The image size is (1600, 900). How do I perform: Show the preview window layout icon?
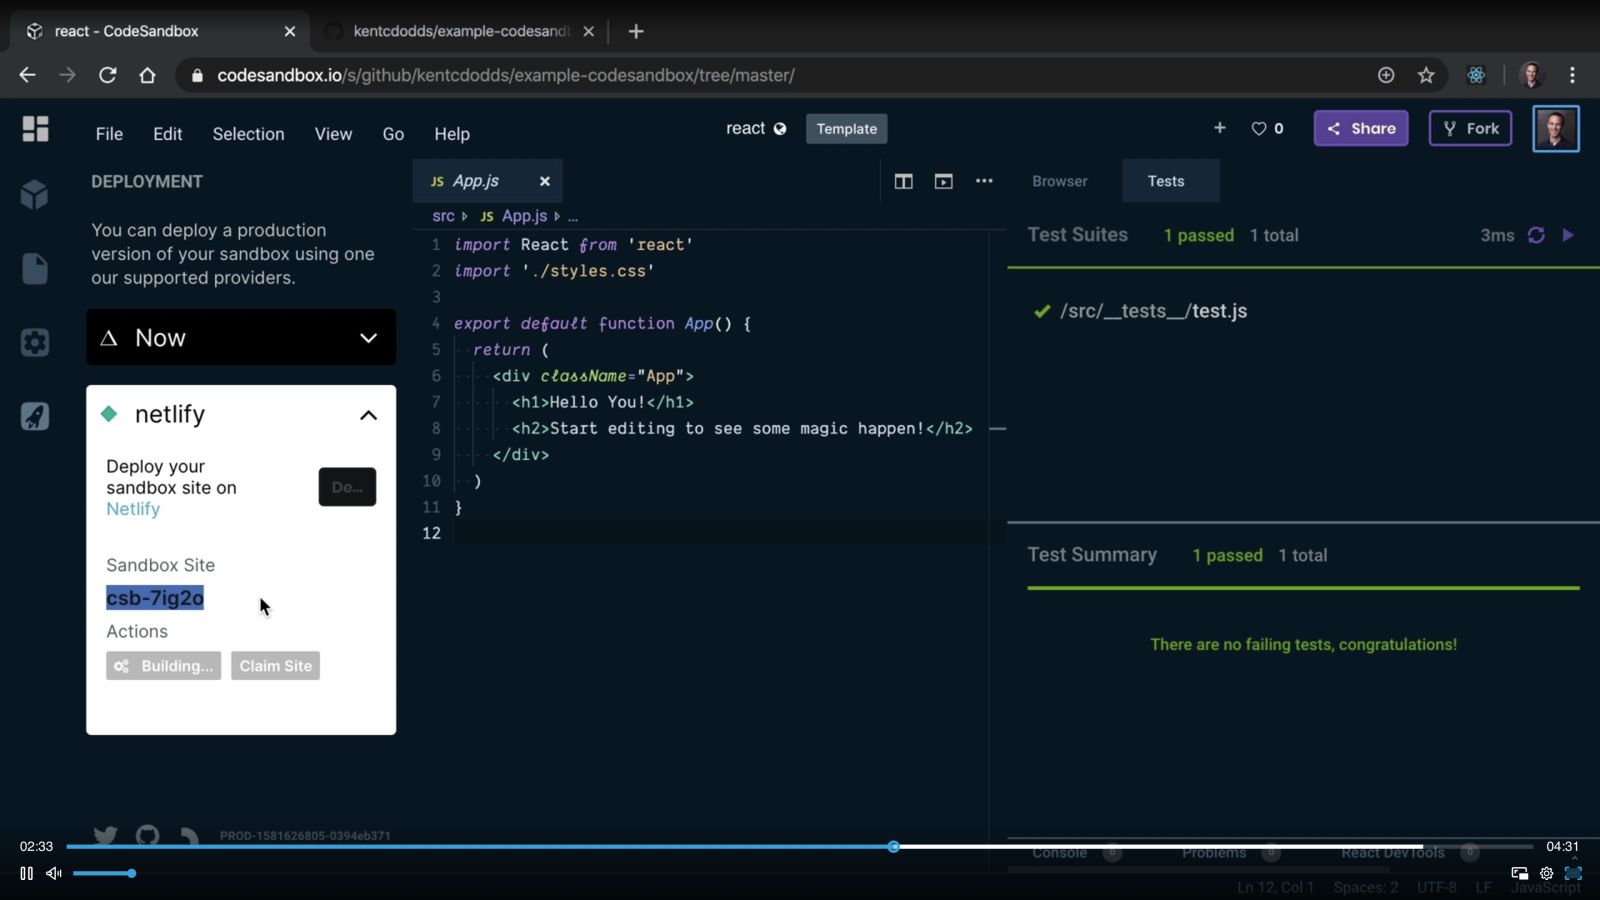943,181
